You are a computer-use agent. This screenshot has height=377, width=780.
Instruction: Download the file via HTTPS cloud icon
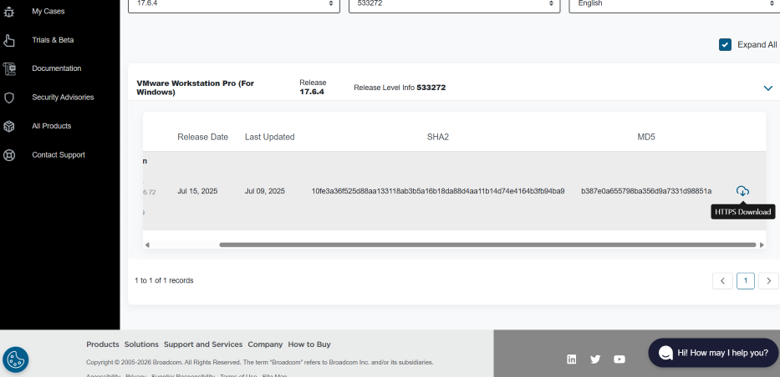coord(742,191)
